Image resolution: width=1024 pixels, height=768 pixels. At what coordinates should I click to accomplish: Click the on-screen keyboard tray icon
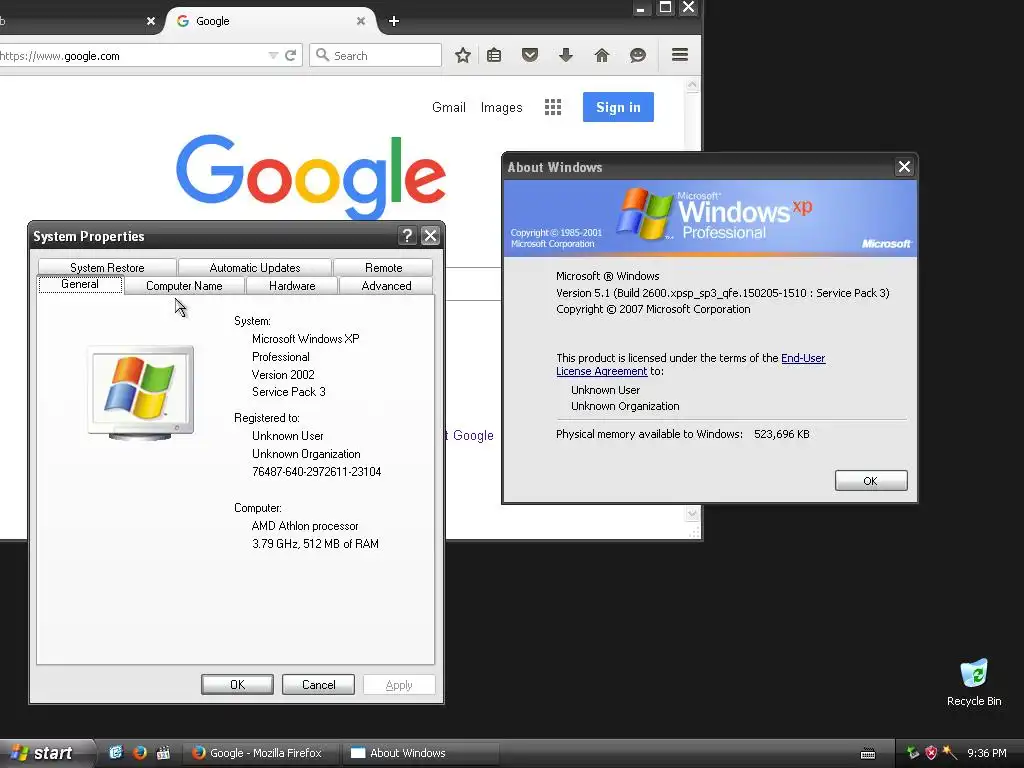[x=868, y=754]
